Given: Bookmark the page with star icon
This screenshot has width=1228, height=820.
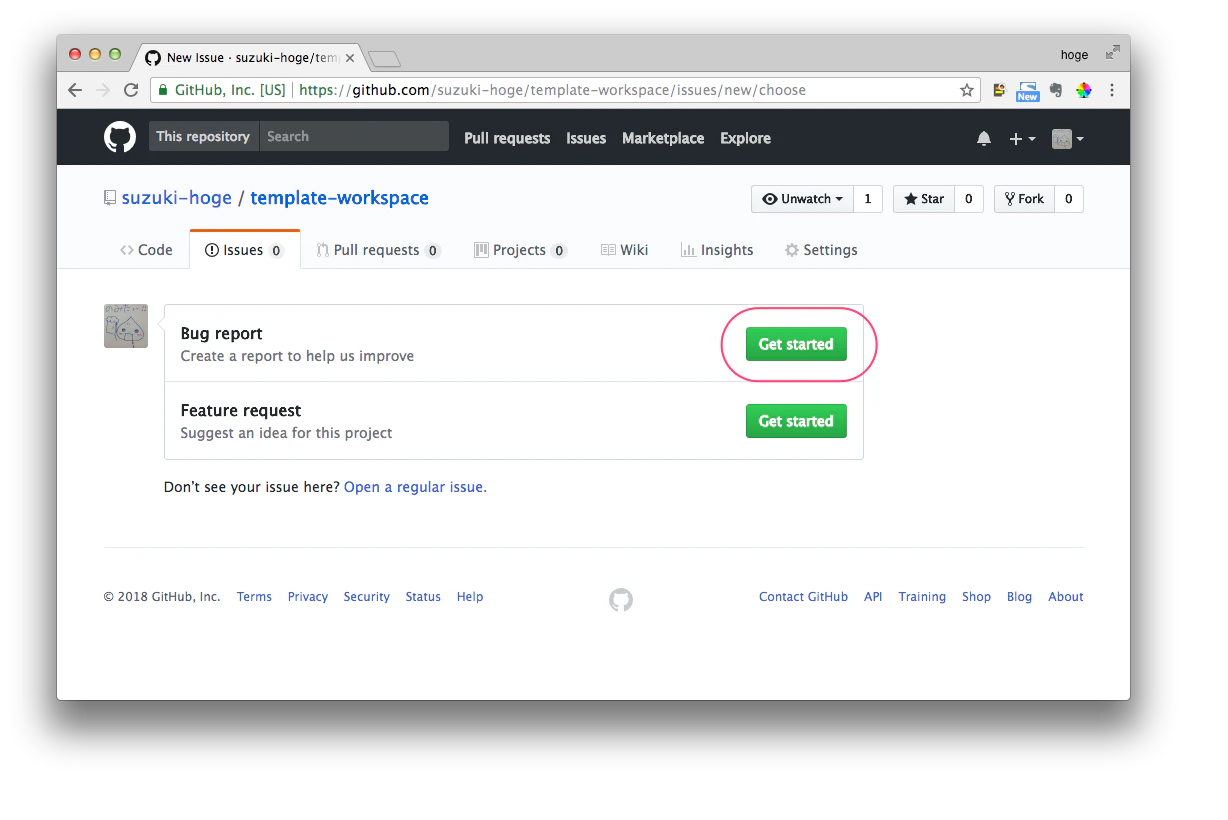Looking at the screenshot, I should pyautogui.click(x=966, y=90).
